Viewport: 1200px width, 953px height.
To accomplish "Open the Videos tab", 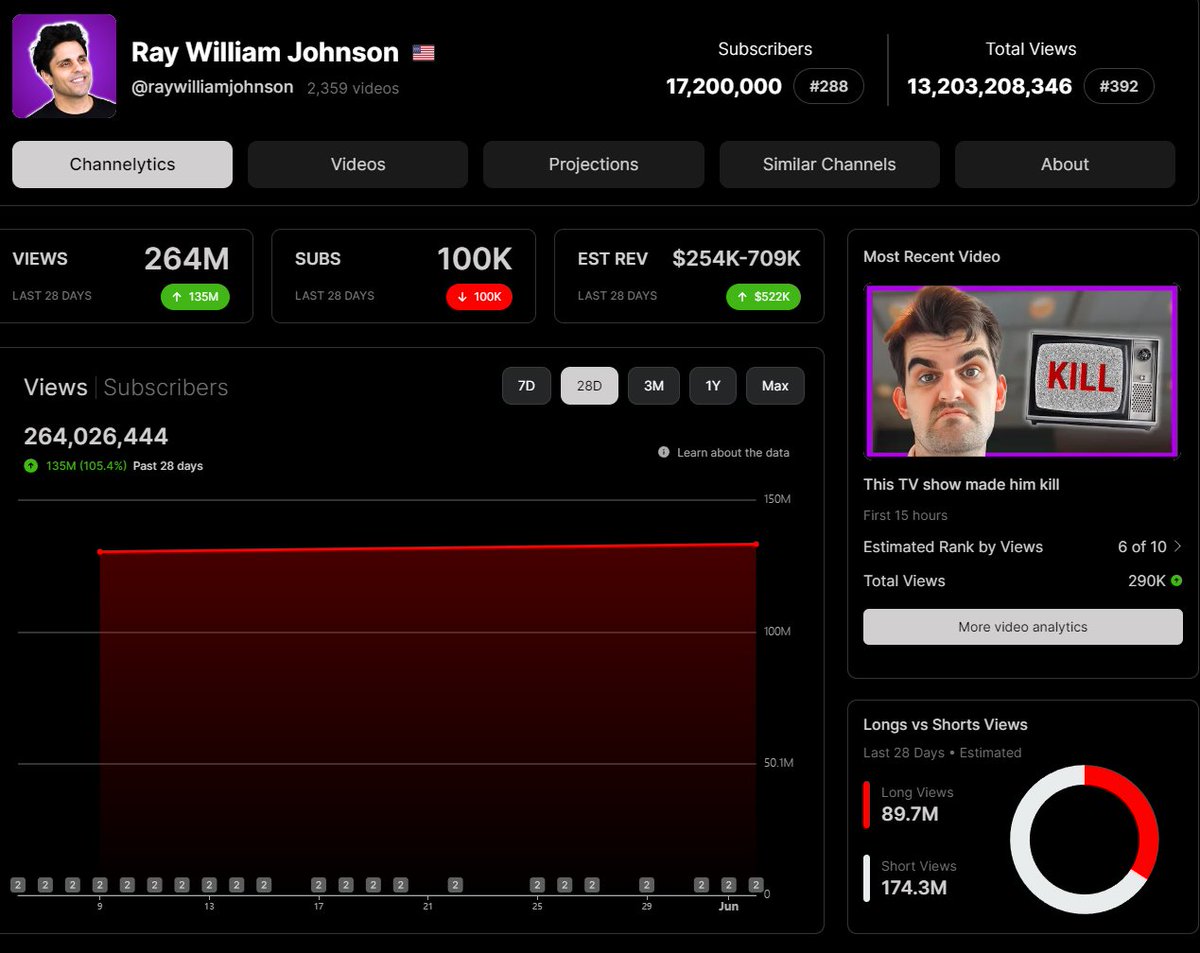I will [x=358, y=164].
